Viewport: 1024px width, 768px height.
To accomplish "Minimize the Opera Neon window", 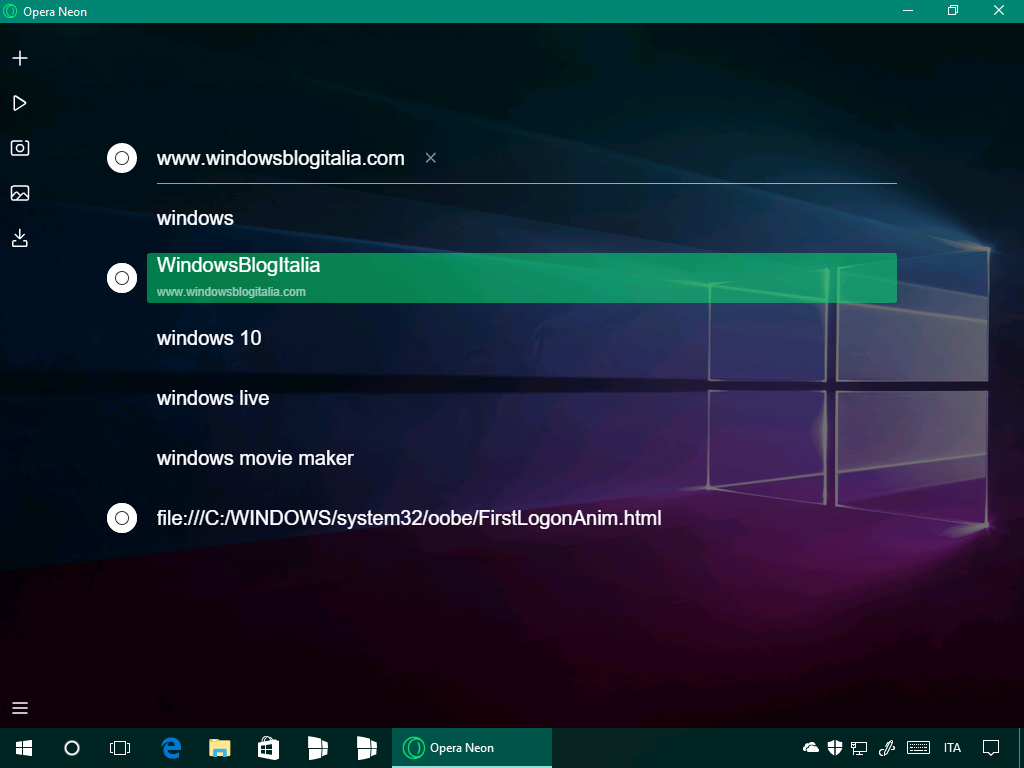I will click(908, 11).
